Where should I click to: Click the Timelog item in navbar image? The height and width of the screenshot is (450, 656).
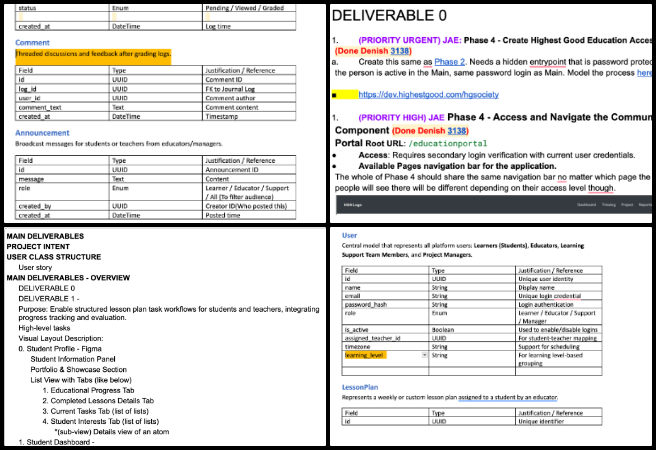coord(609,205)
